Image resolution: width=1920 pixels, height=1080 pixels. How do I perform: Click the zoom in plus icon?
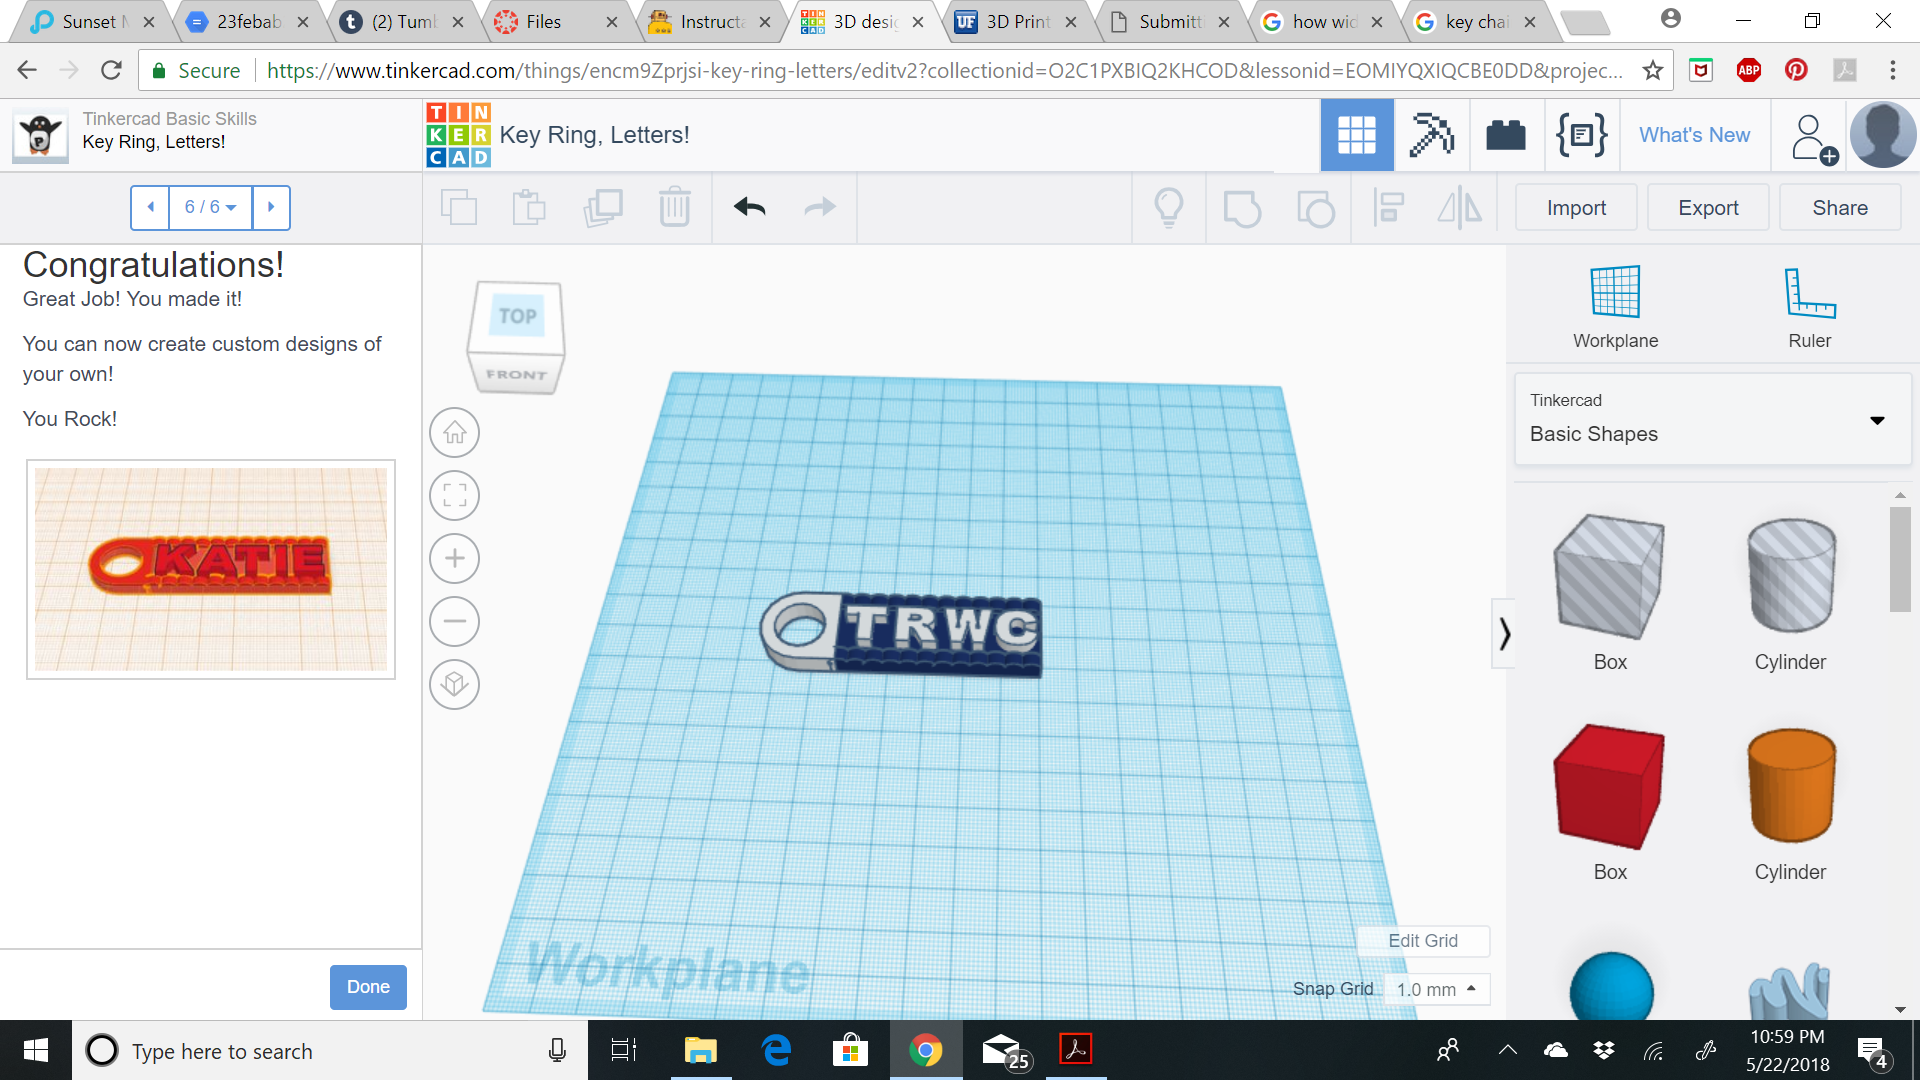(x=455, y=559)
